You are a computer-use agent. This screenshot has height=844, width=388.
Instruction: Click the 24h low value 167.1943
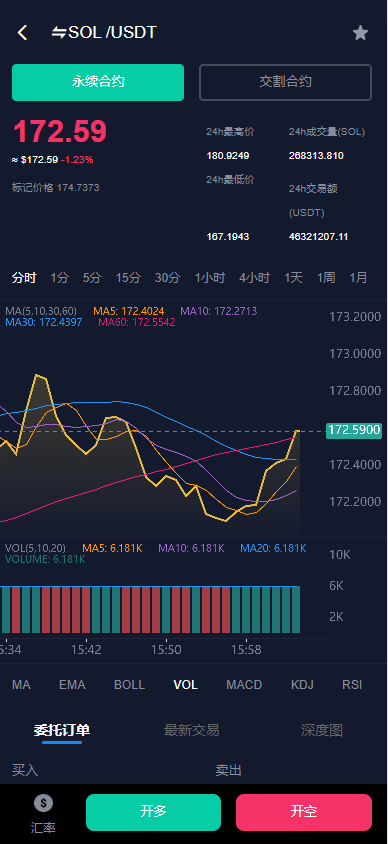coord(228,236)
